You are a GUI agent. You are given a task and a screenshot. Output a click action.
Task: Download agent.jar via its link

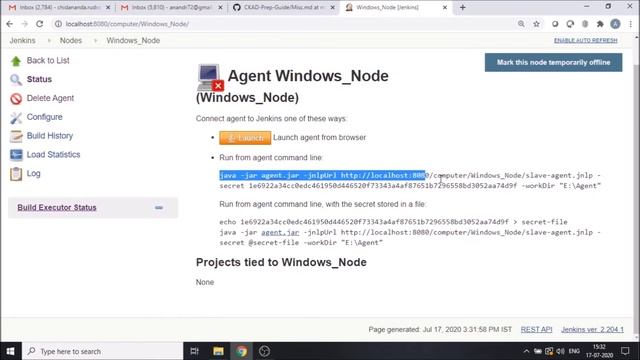point(280,232)
